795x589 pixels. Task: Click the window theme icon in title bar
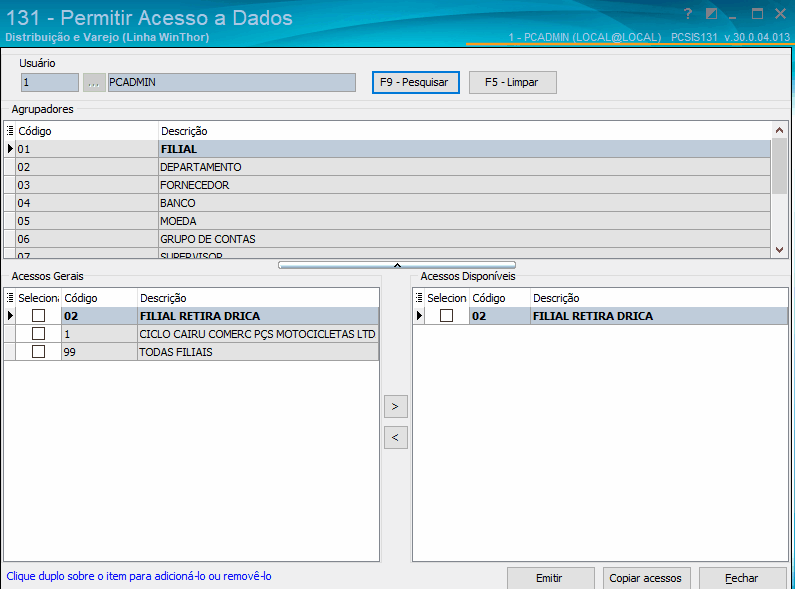pos(711,14)
